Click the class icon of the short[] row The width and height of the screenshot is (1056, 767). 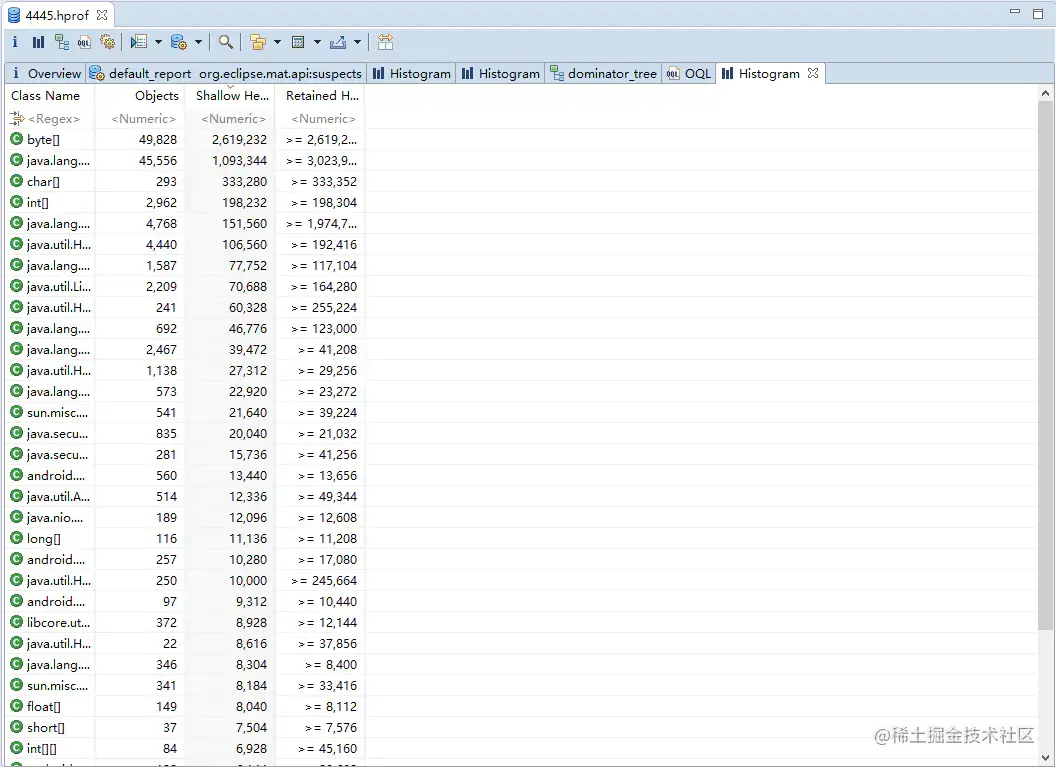(x=17, y=727)
